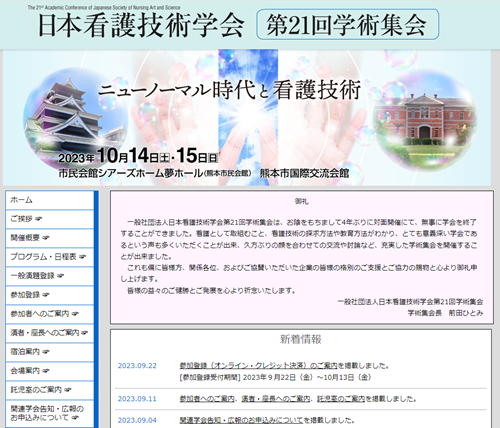
Task: Click the 2023.09.04 news date
Action: pyautogui.click(x=137, y=420)
